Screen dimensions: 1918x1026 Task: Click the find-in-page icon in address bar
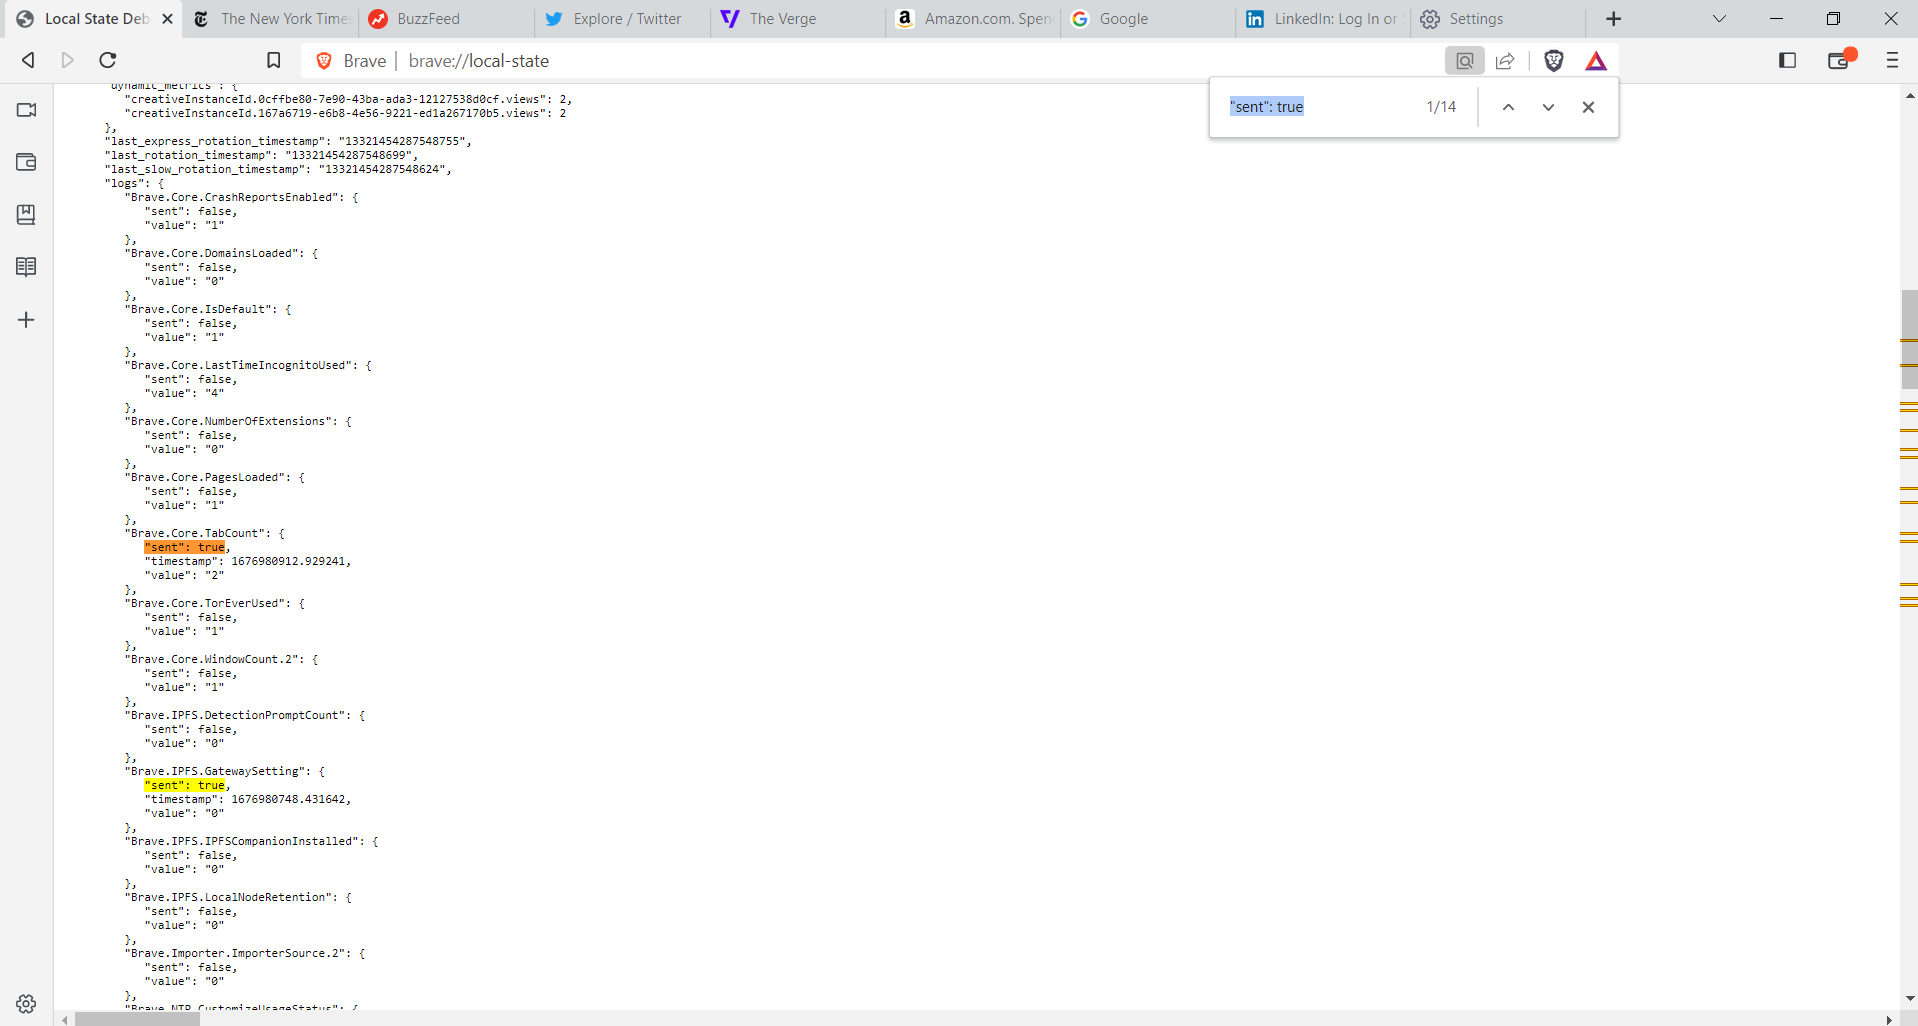1464,61
